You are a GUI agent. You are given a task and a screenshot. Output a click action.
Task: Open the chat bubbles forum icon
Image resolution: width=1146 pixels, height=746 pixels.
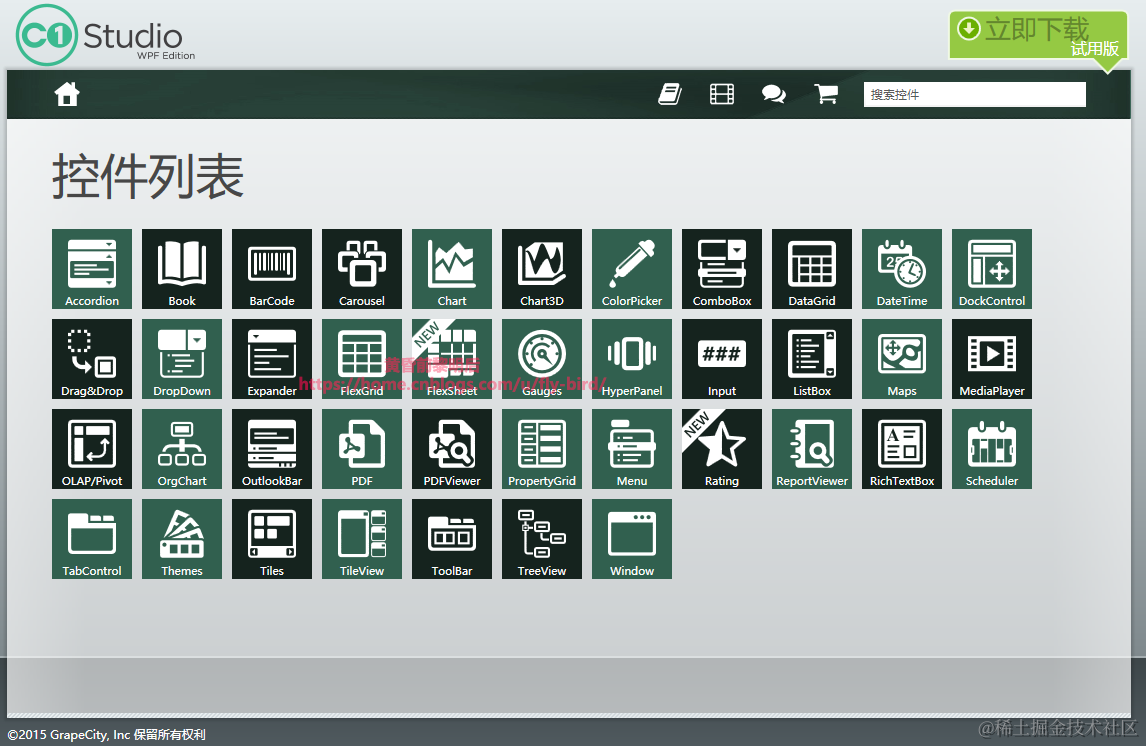[x=774, y=94]
